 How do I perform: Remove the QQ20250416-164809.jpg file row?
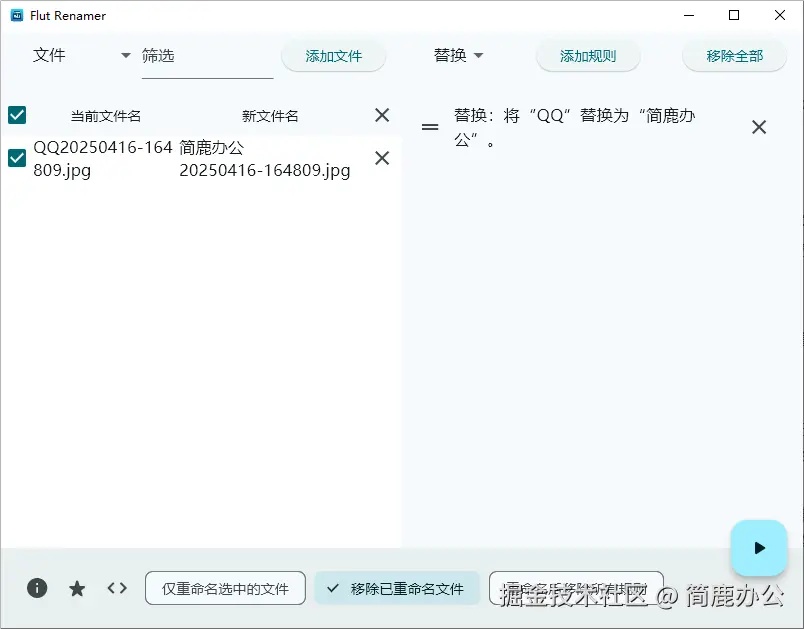point(382,158)
